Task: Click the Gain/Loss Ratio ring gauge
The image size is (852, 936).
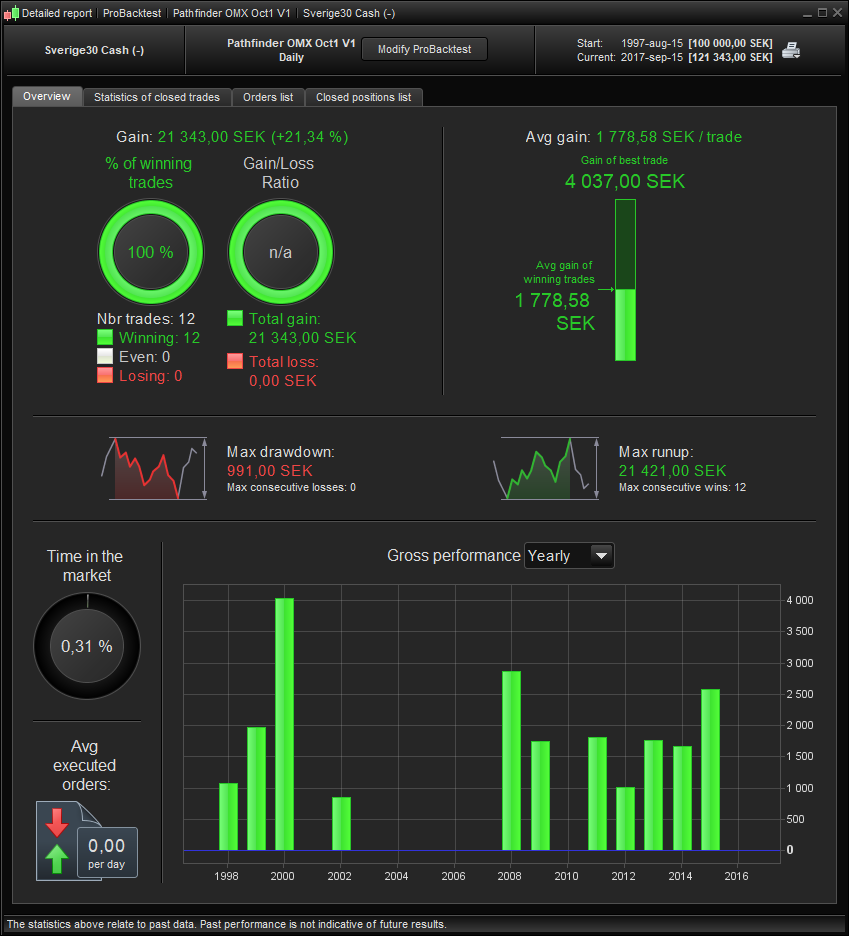Action: pos(280,252)
